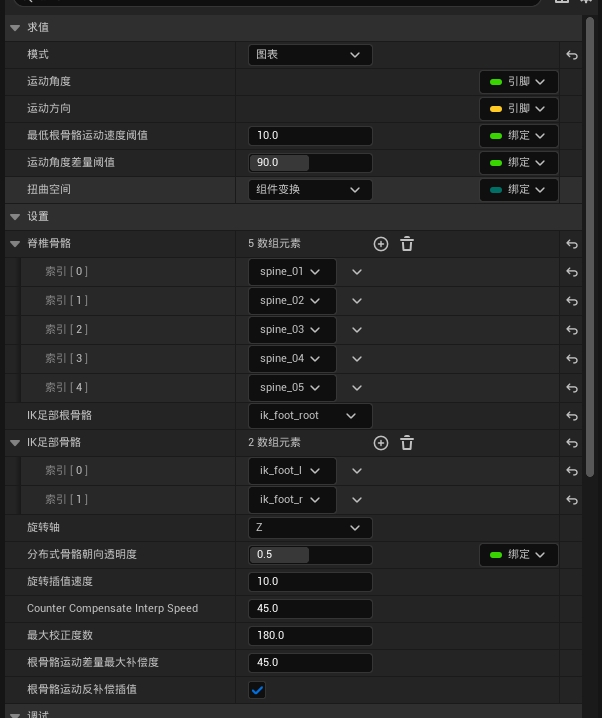Open 绑定 dropdown for 运动角度差量阈值
This screenshot has width=602, height=718.
(x=519, y=163)
